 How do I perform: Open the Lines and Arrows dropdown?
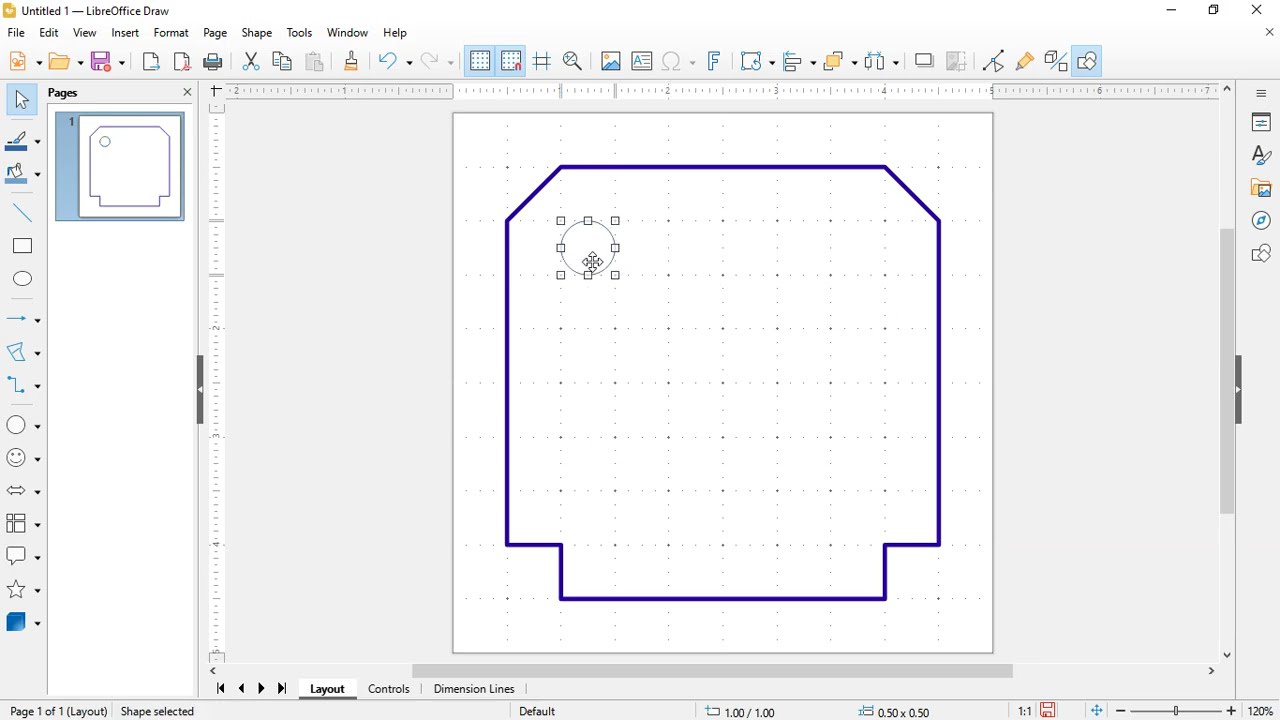click(38, 320)
